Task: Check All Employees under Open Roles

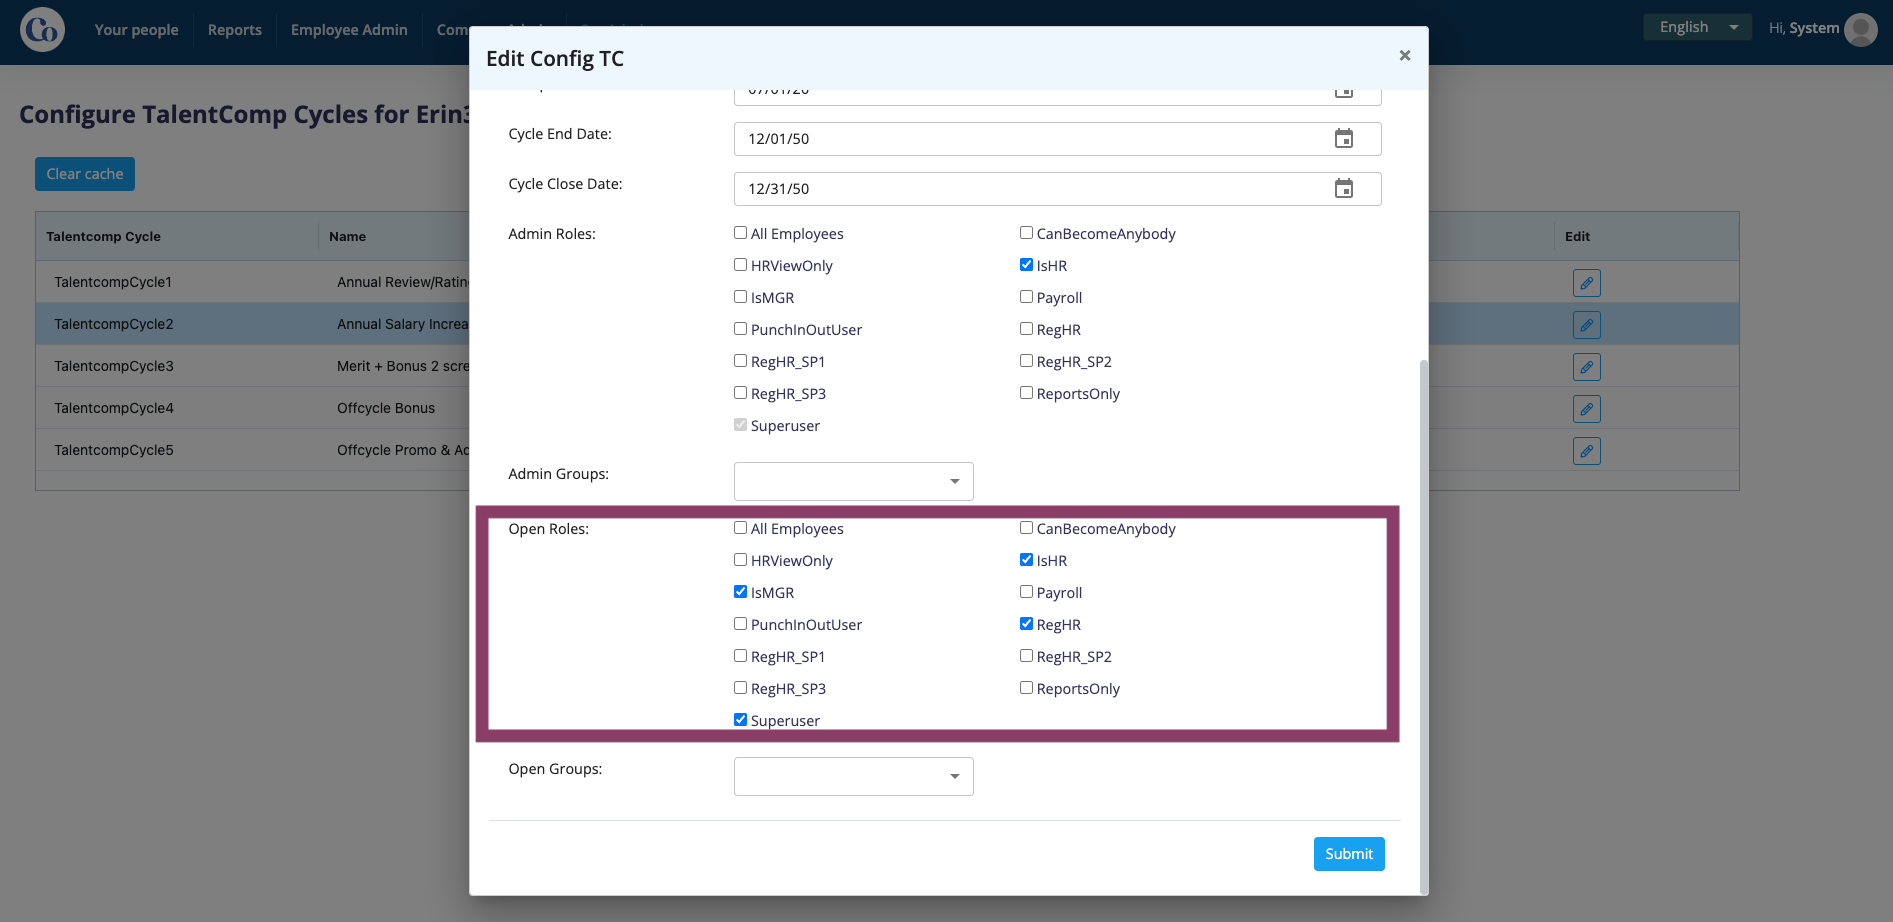Action: pyautogui.click(x=740, y=528)
